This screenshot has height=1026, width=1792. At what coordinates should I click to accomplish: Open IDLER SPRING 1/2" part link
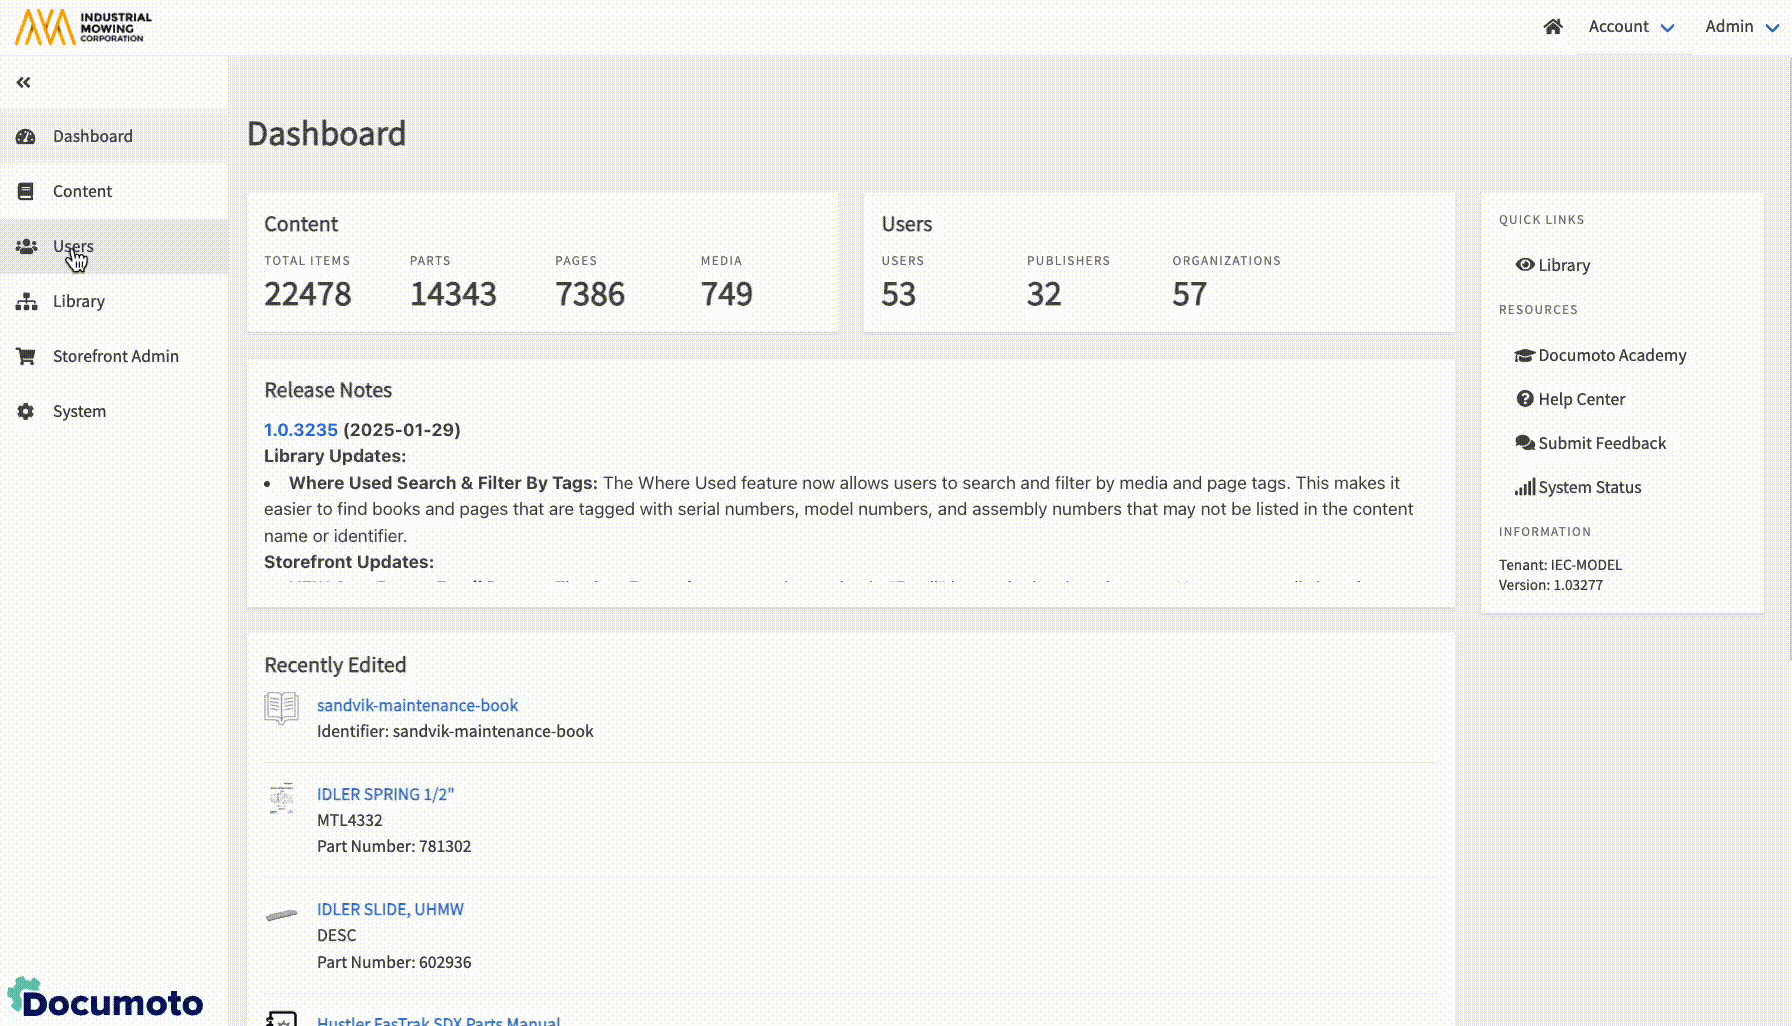385,794
